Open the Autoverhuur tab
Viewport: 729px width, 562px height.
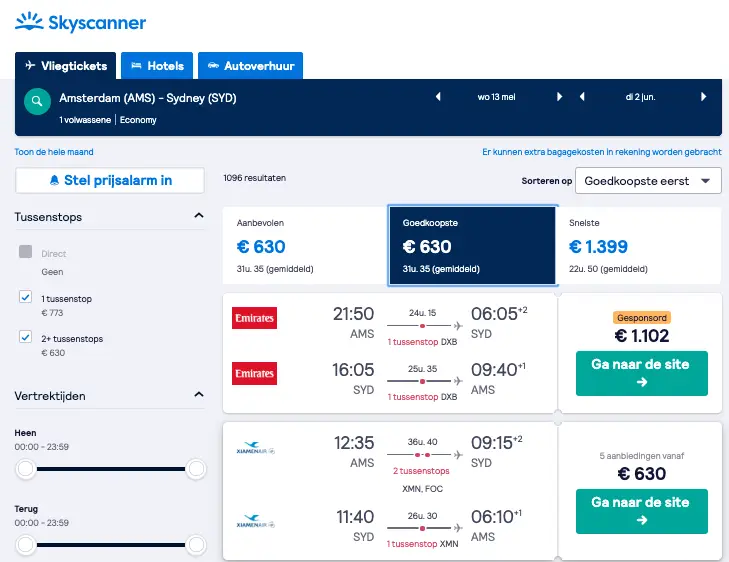pos(251,66)
